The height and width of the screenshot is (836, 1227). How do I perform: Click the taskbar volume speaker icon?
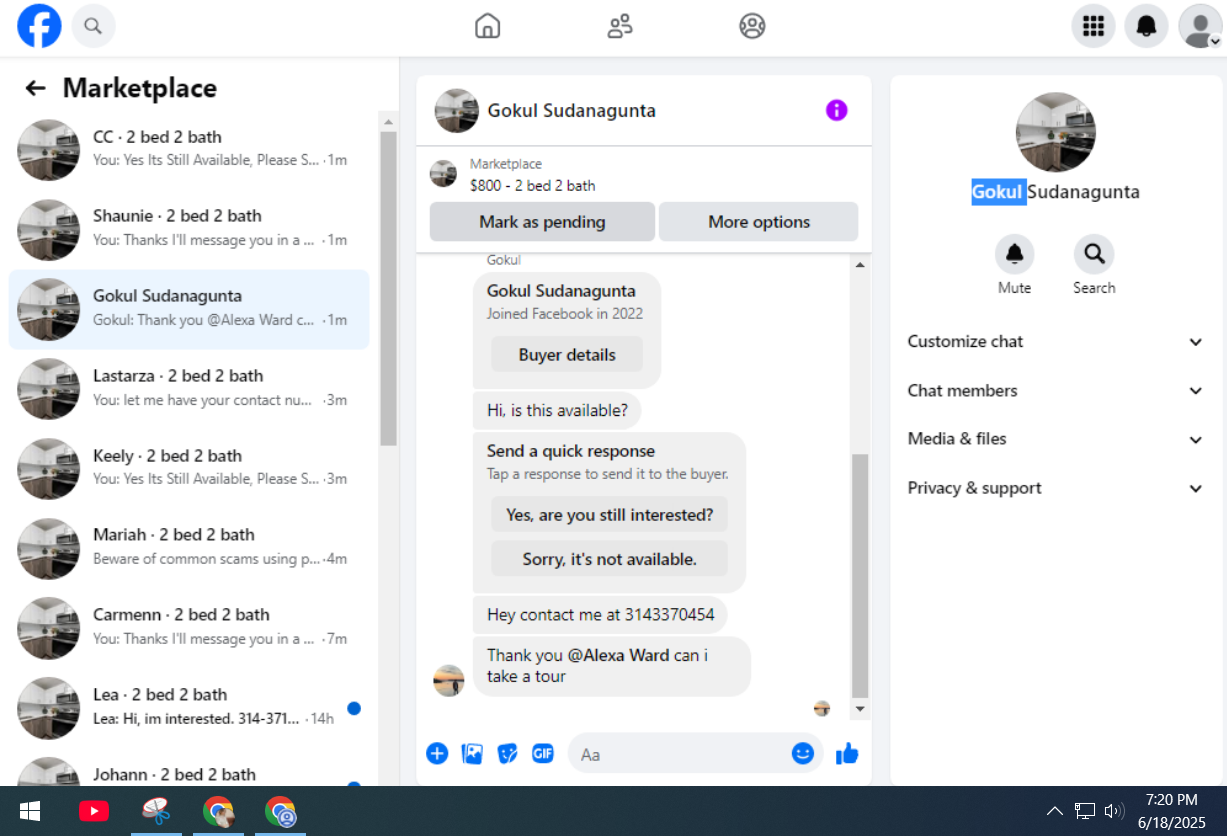1115,811
